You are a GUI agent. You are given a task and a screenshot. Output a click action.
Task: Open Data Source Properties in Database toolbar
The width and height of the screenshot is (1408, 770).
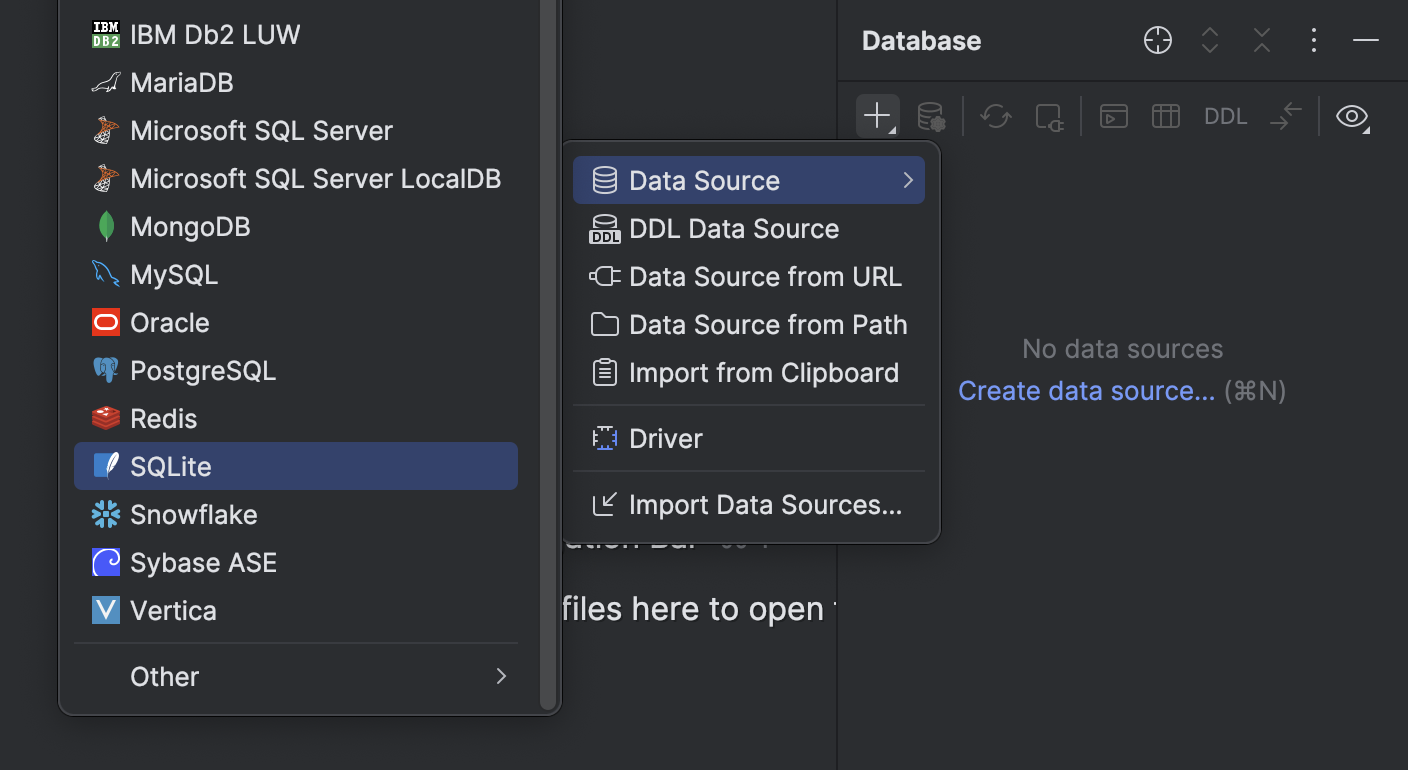pos(931,116)
